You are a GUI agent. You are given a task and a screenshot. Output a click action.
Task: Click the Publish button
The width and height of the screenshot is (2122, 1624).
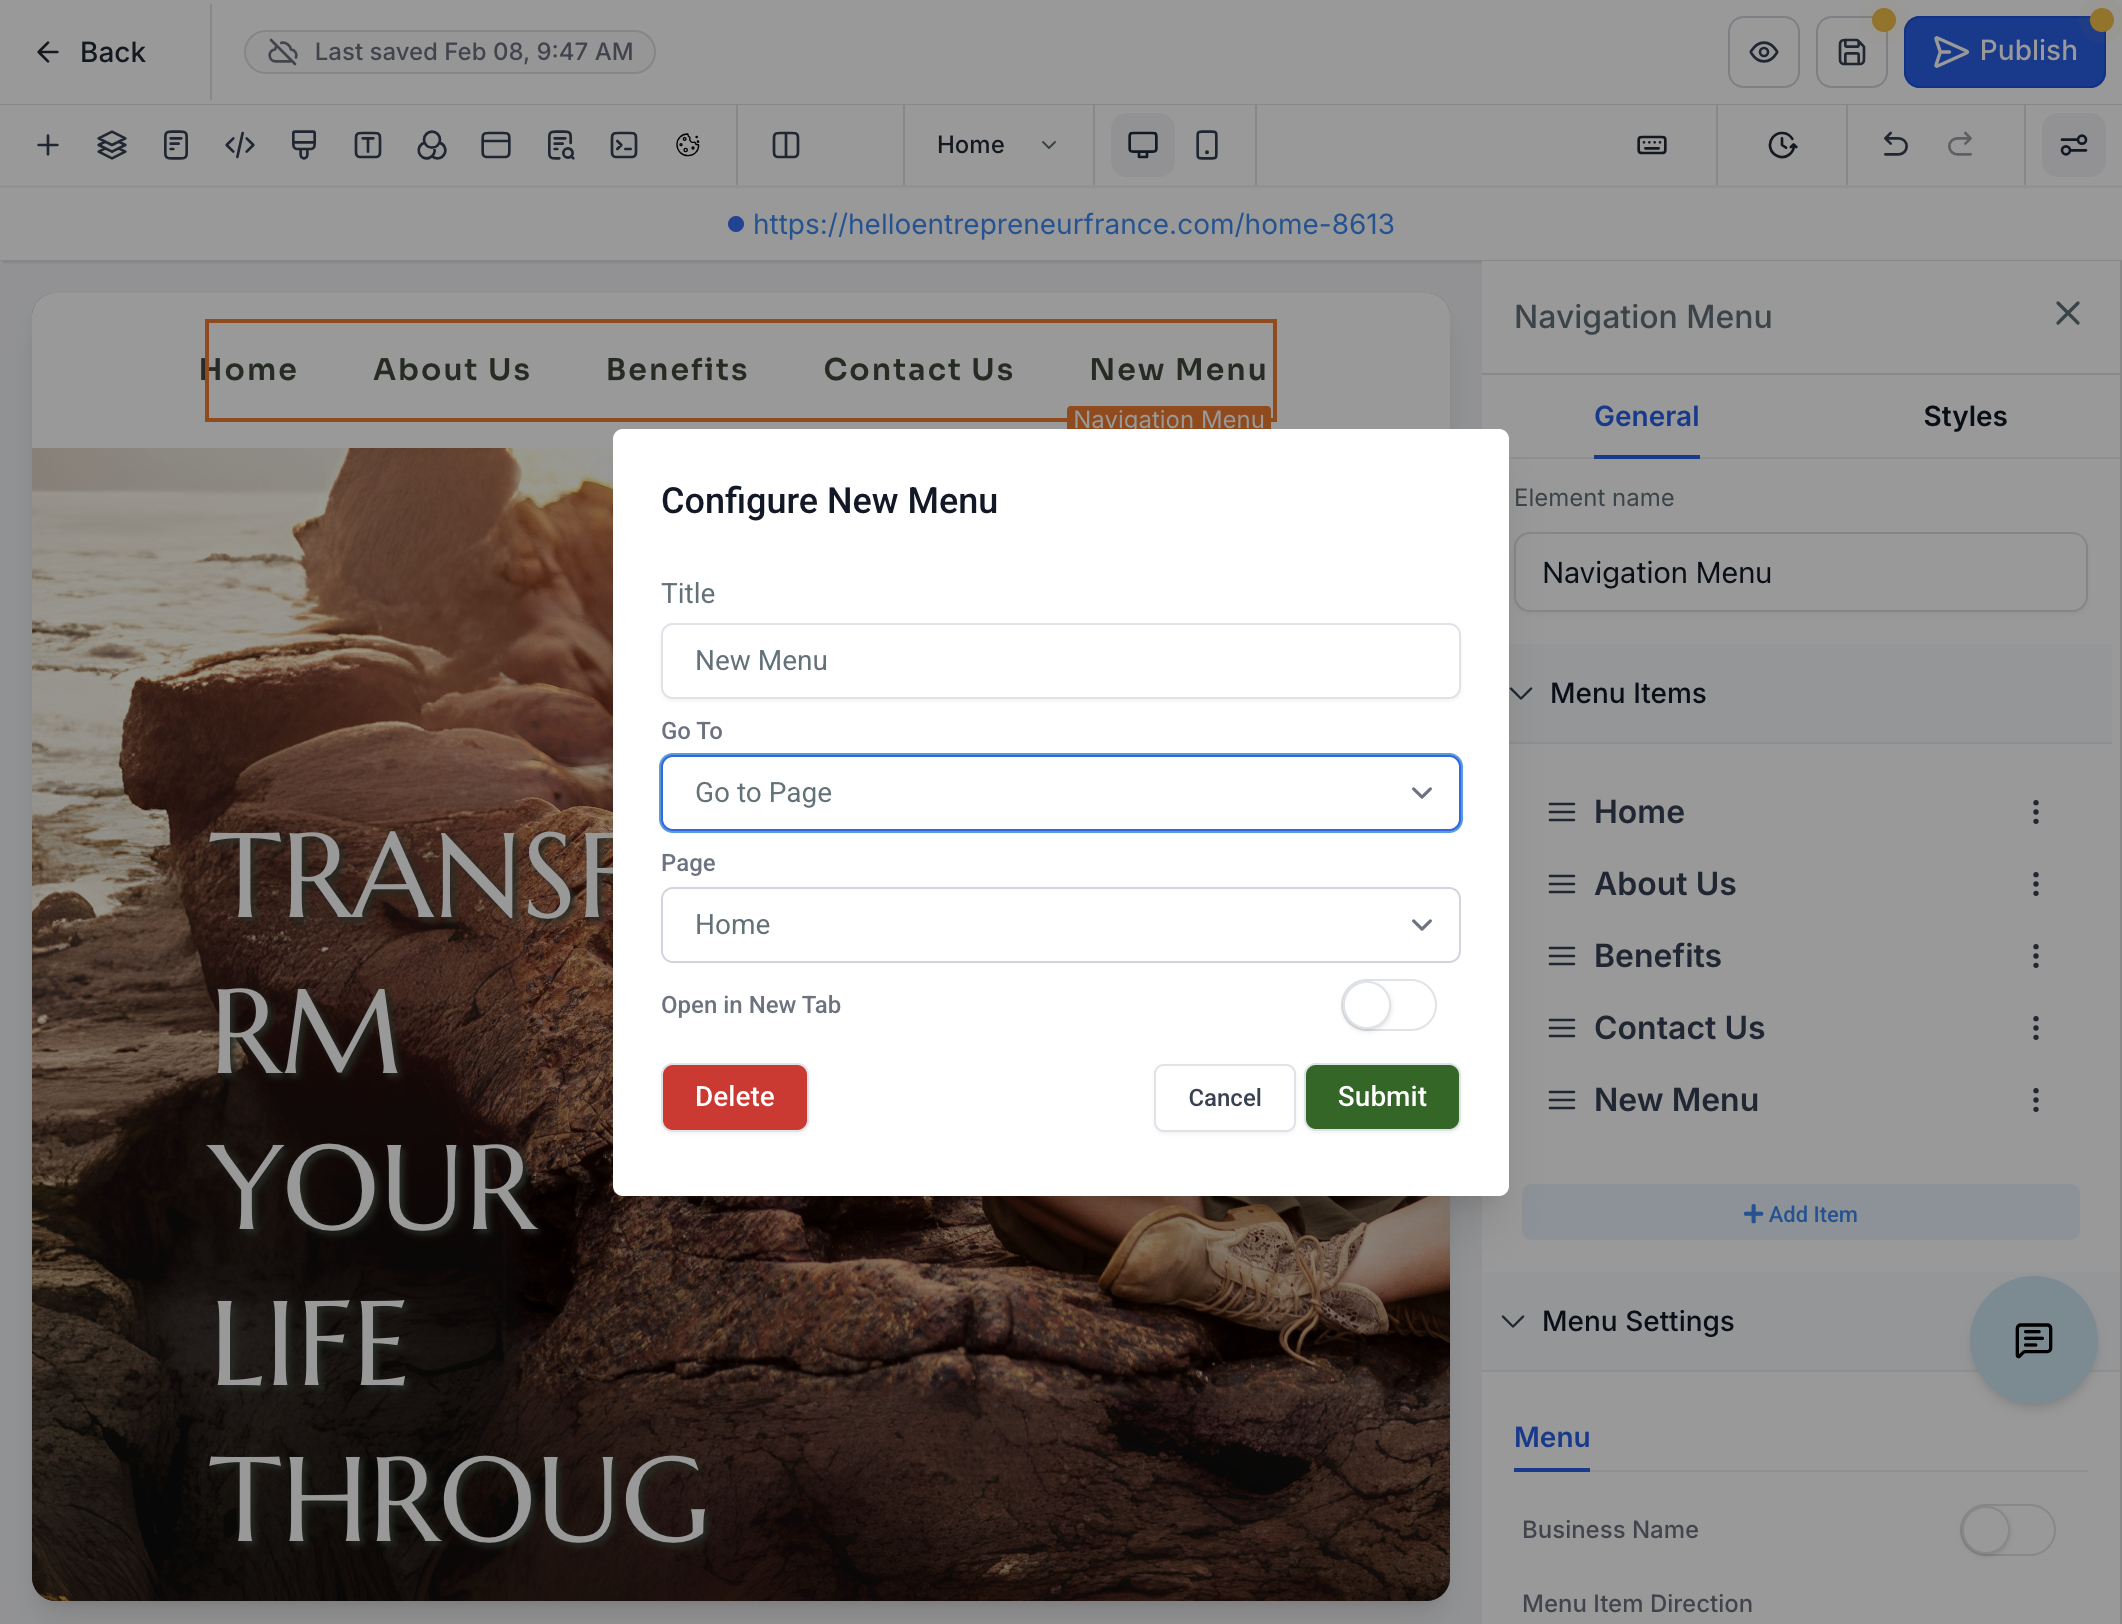(2004, 52)
